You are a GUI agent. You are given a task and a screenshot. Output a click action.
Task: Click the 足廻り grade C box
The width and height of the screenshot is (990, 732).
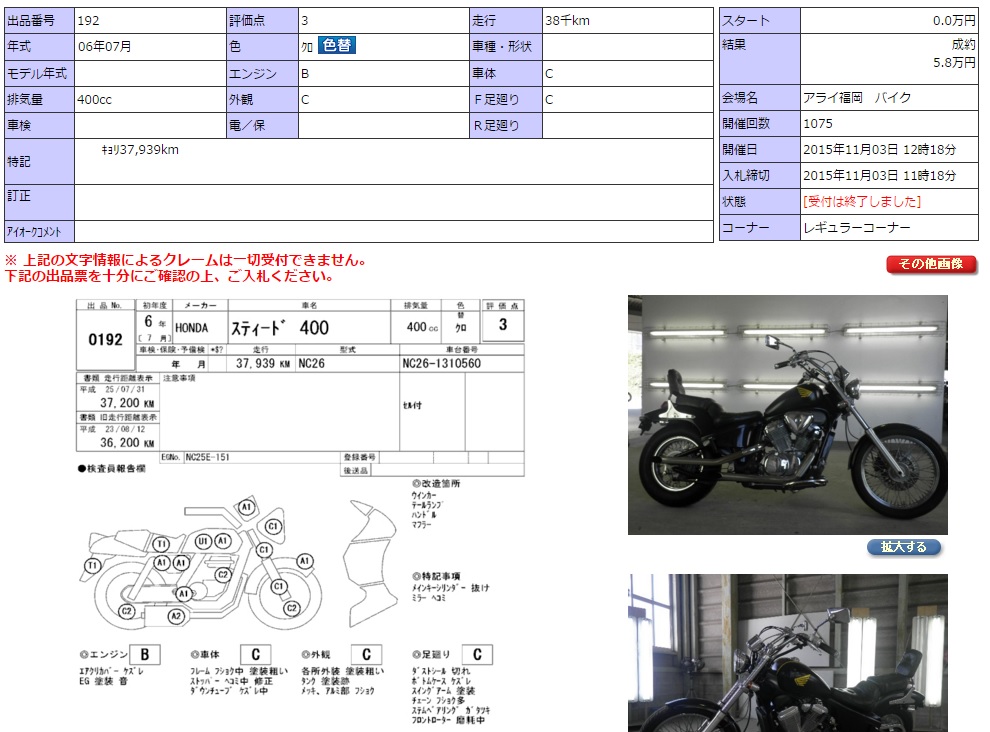pos(477,656)
